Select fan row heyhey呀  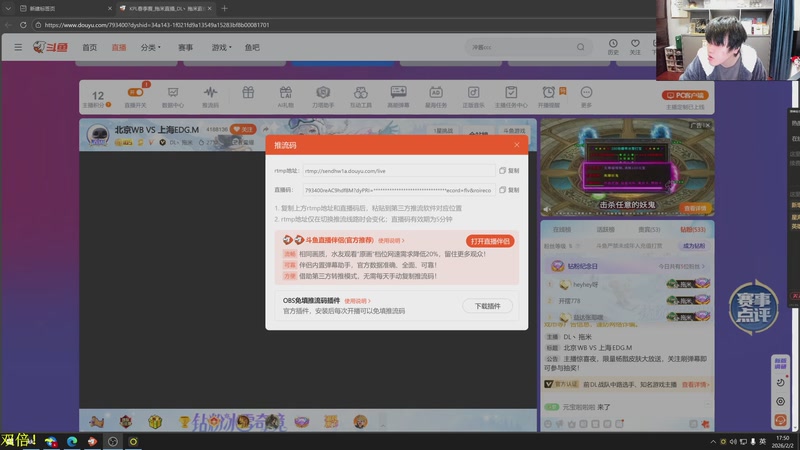coord(627,284)
